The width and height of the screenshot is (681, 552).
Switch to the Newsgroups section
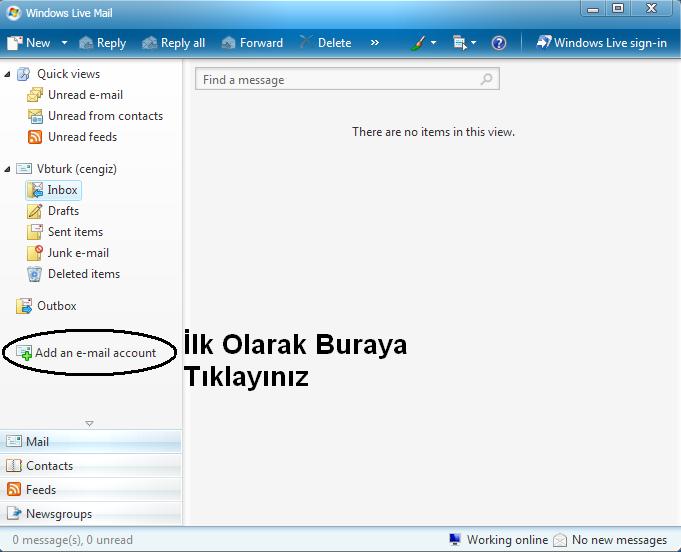[x=91, y=513]
